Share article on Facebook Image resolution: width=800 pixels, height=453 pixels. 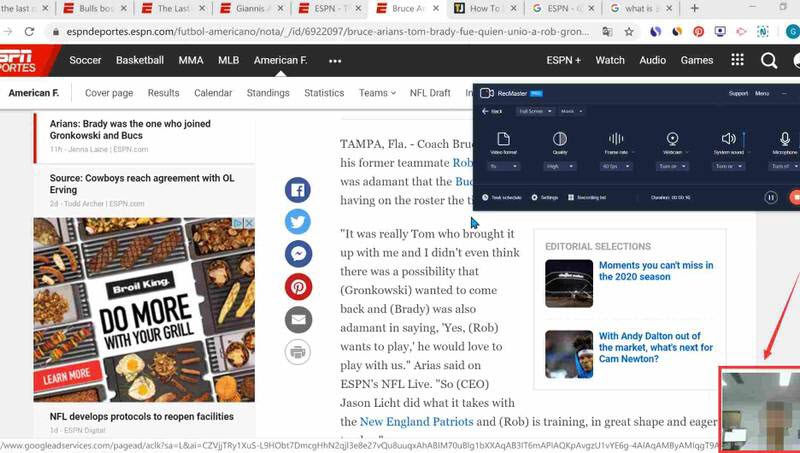[x=297, y=190]
